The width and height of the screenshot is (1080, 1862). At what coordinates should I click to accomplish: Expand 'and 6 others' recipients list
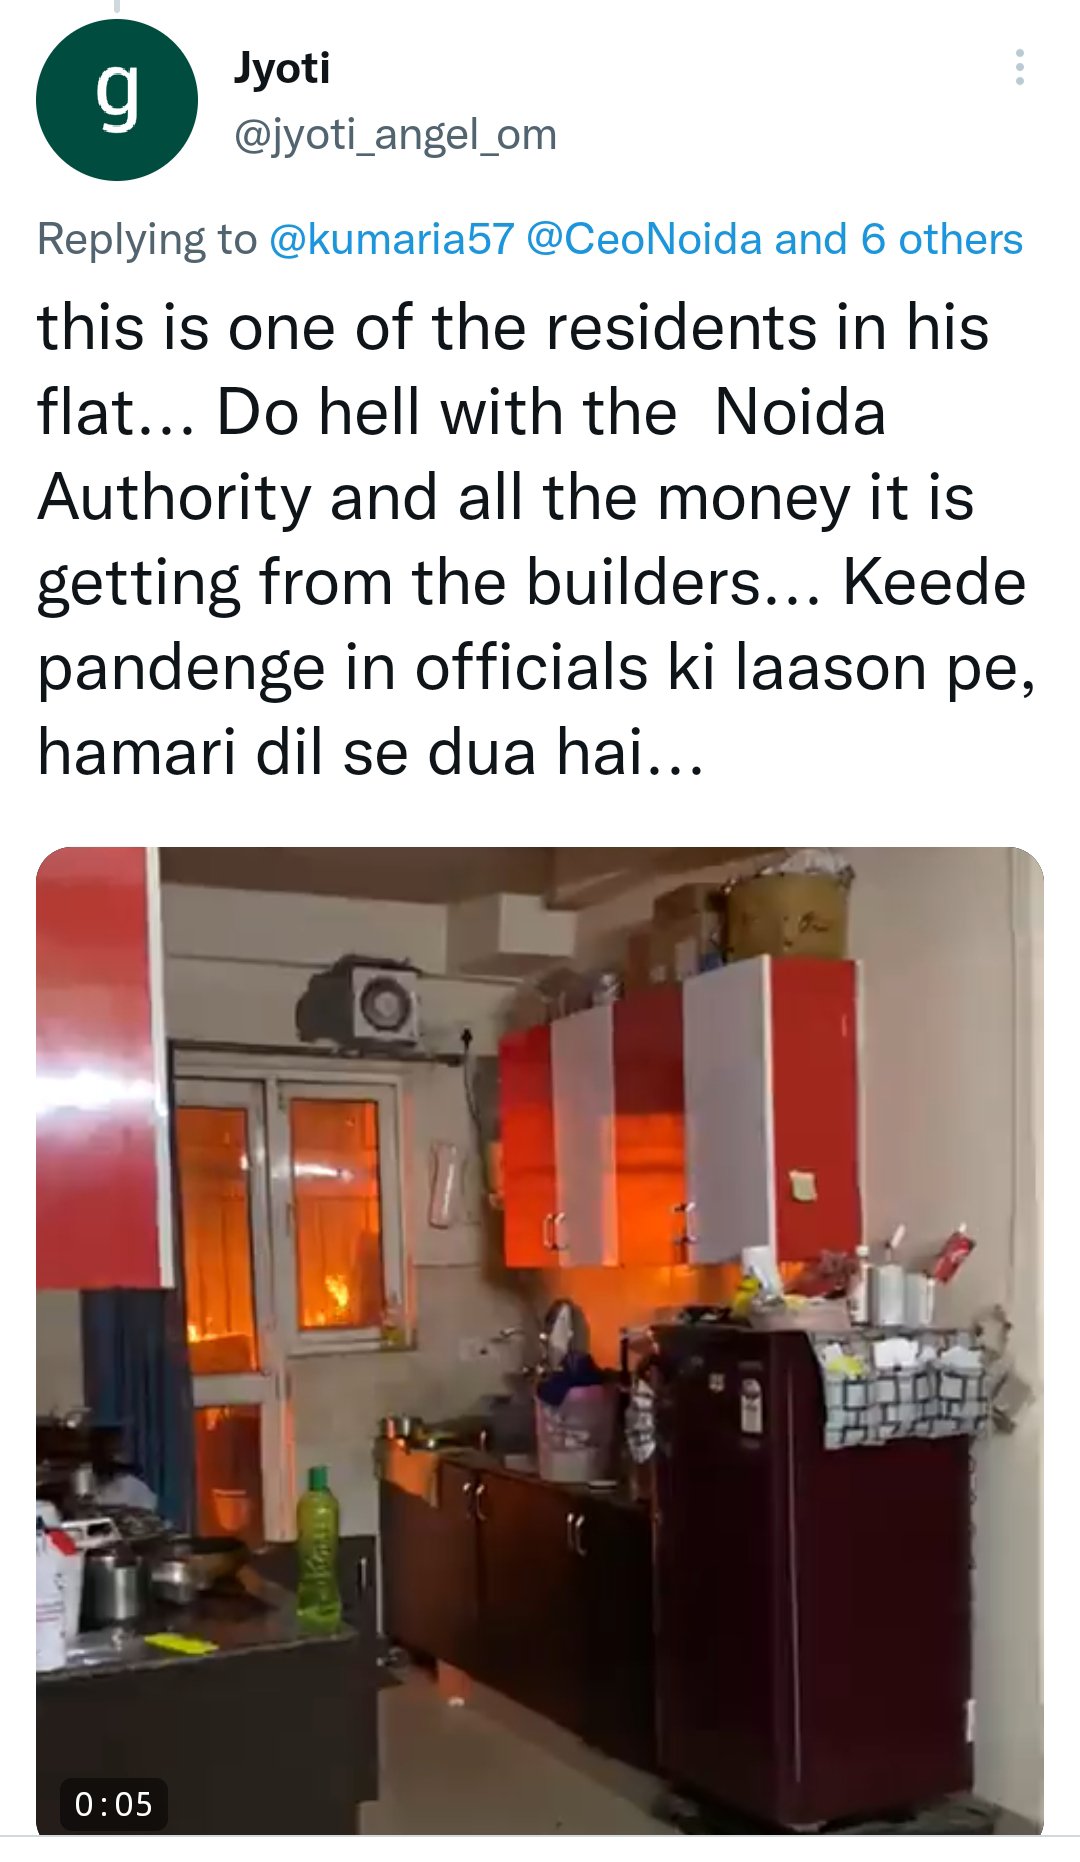(899, 239)
